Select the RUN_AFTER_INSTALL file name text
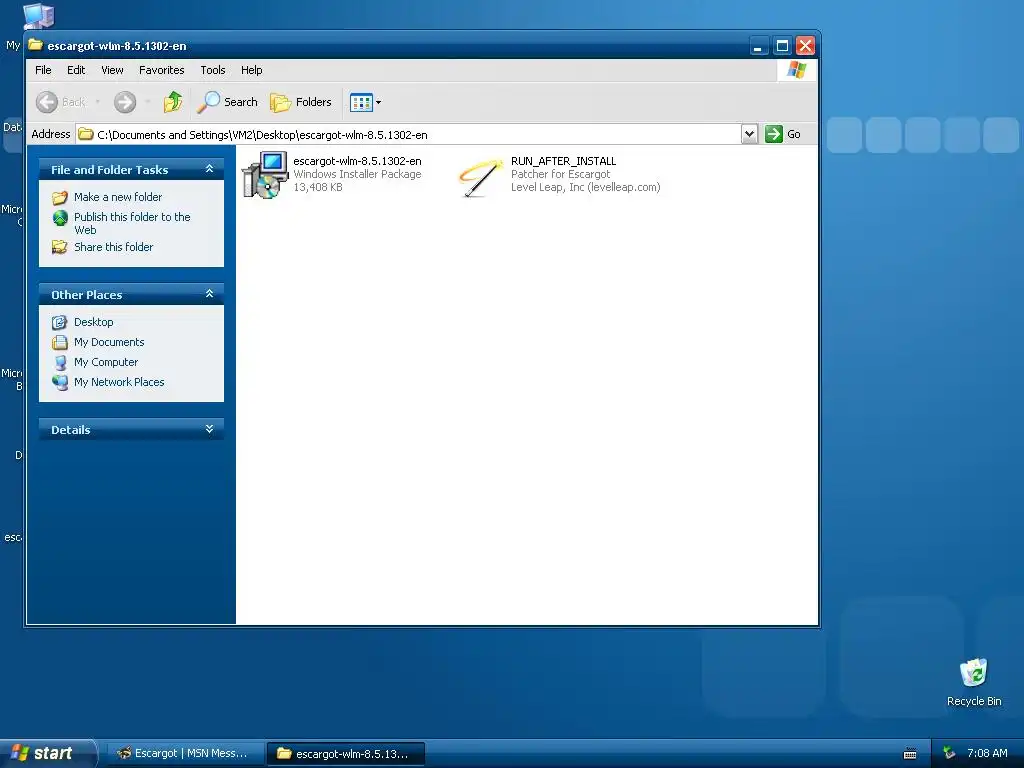1024x768 pixels. pos(564,161)
